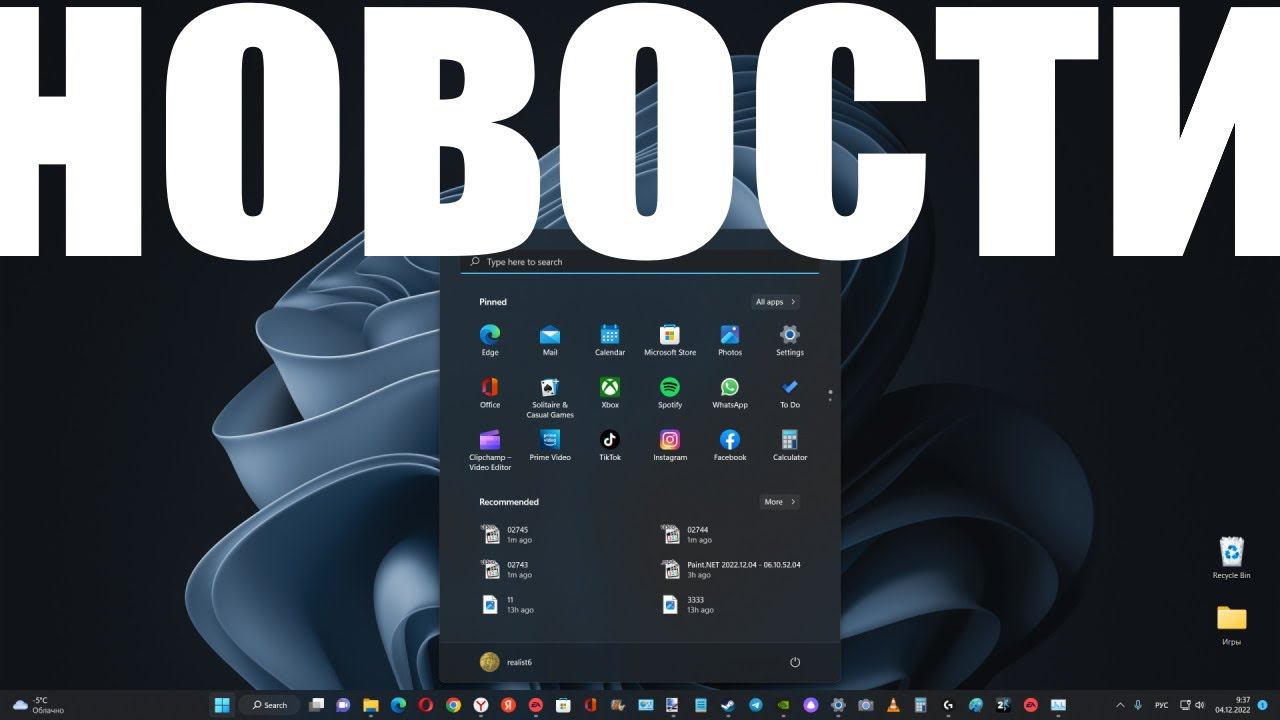Open Settings from the pinned grid

click(x=790, y=340)
